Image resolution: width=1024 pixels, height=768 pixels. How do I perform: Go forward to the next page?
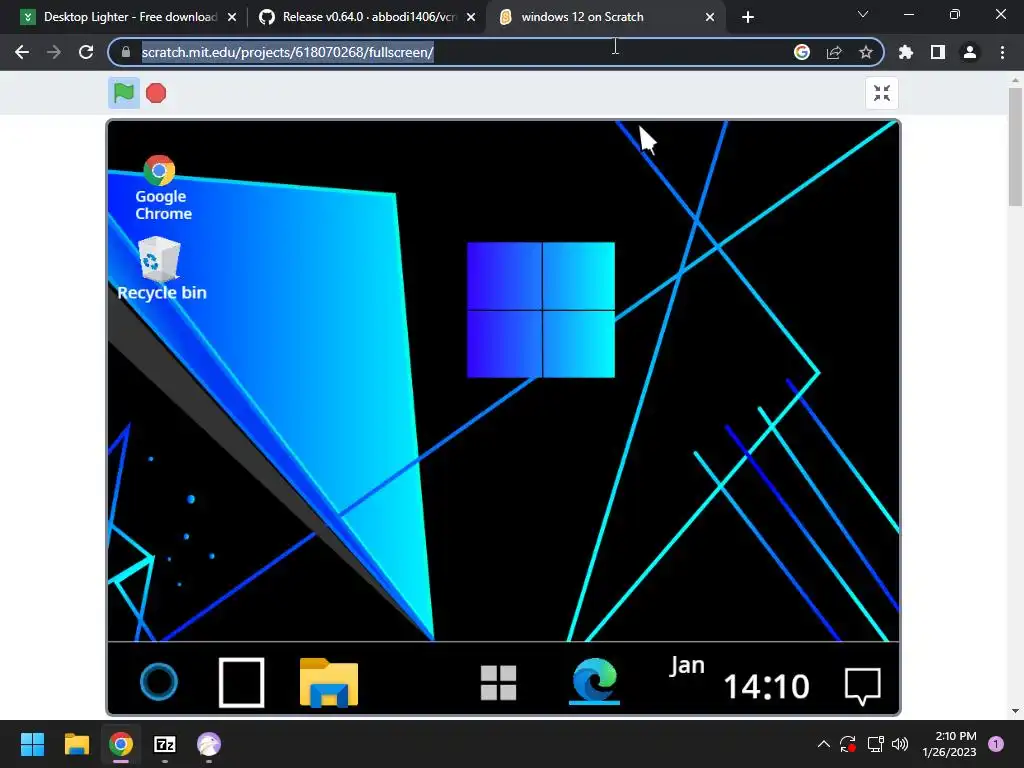click(54, 52)
